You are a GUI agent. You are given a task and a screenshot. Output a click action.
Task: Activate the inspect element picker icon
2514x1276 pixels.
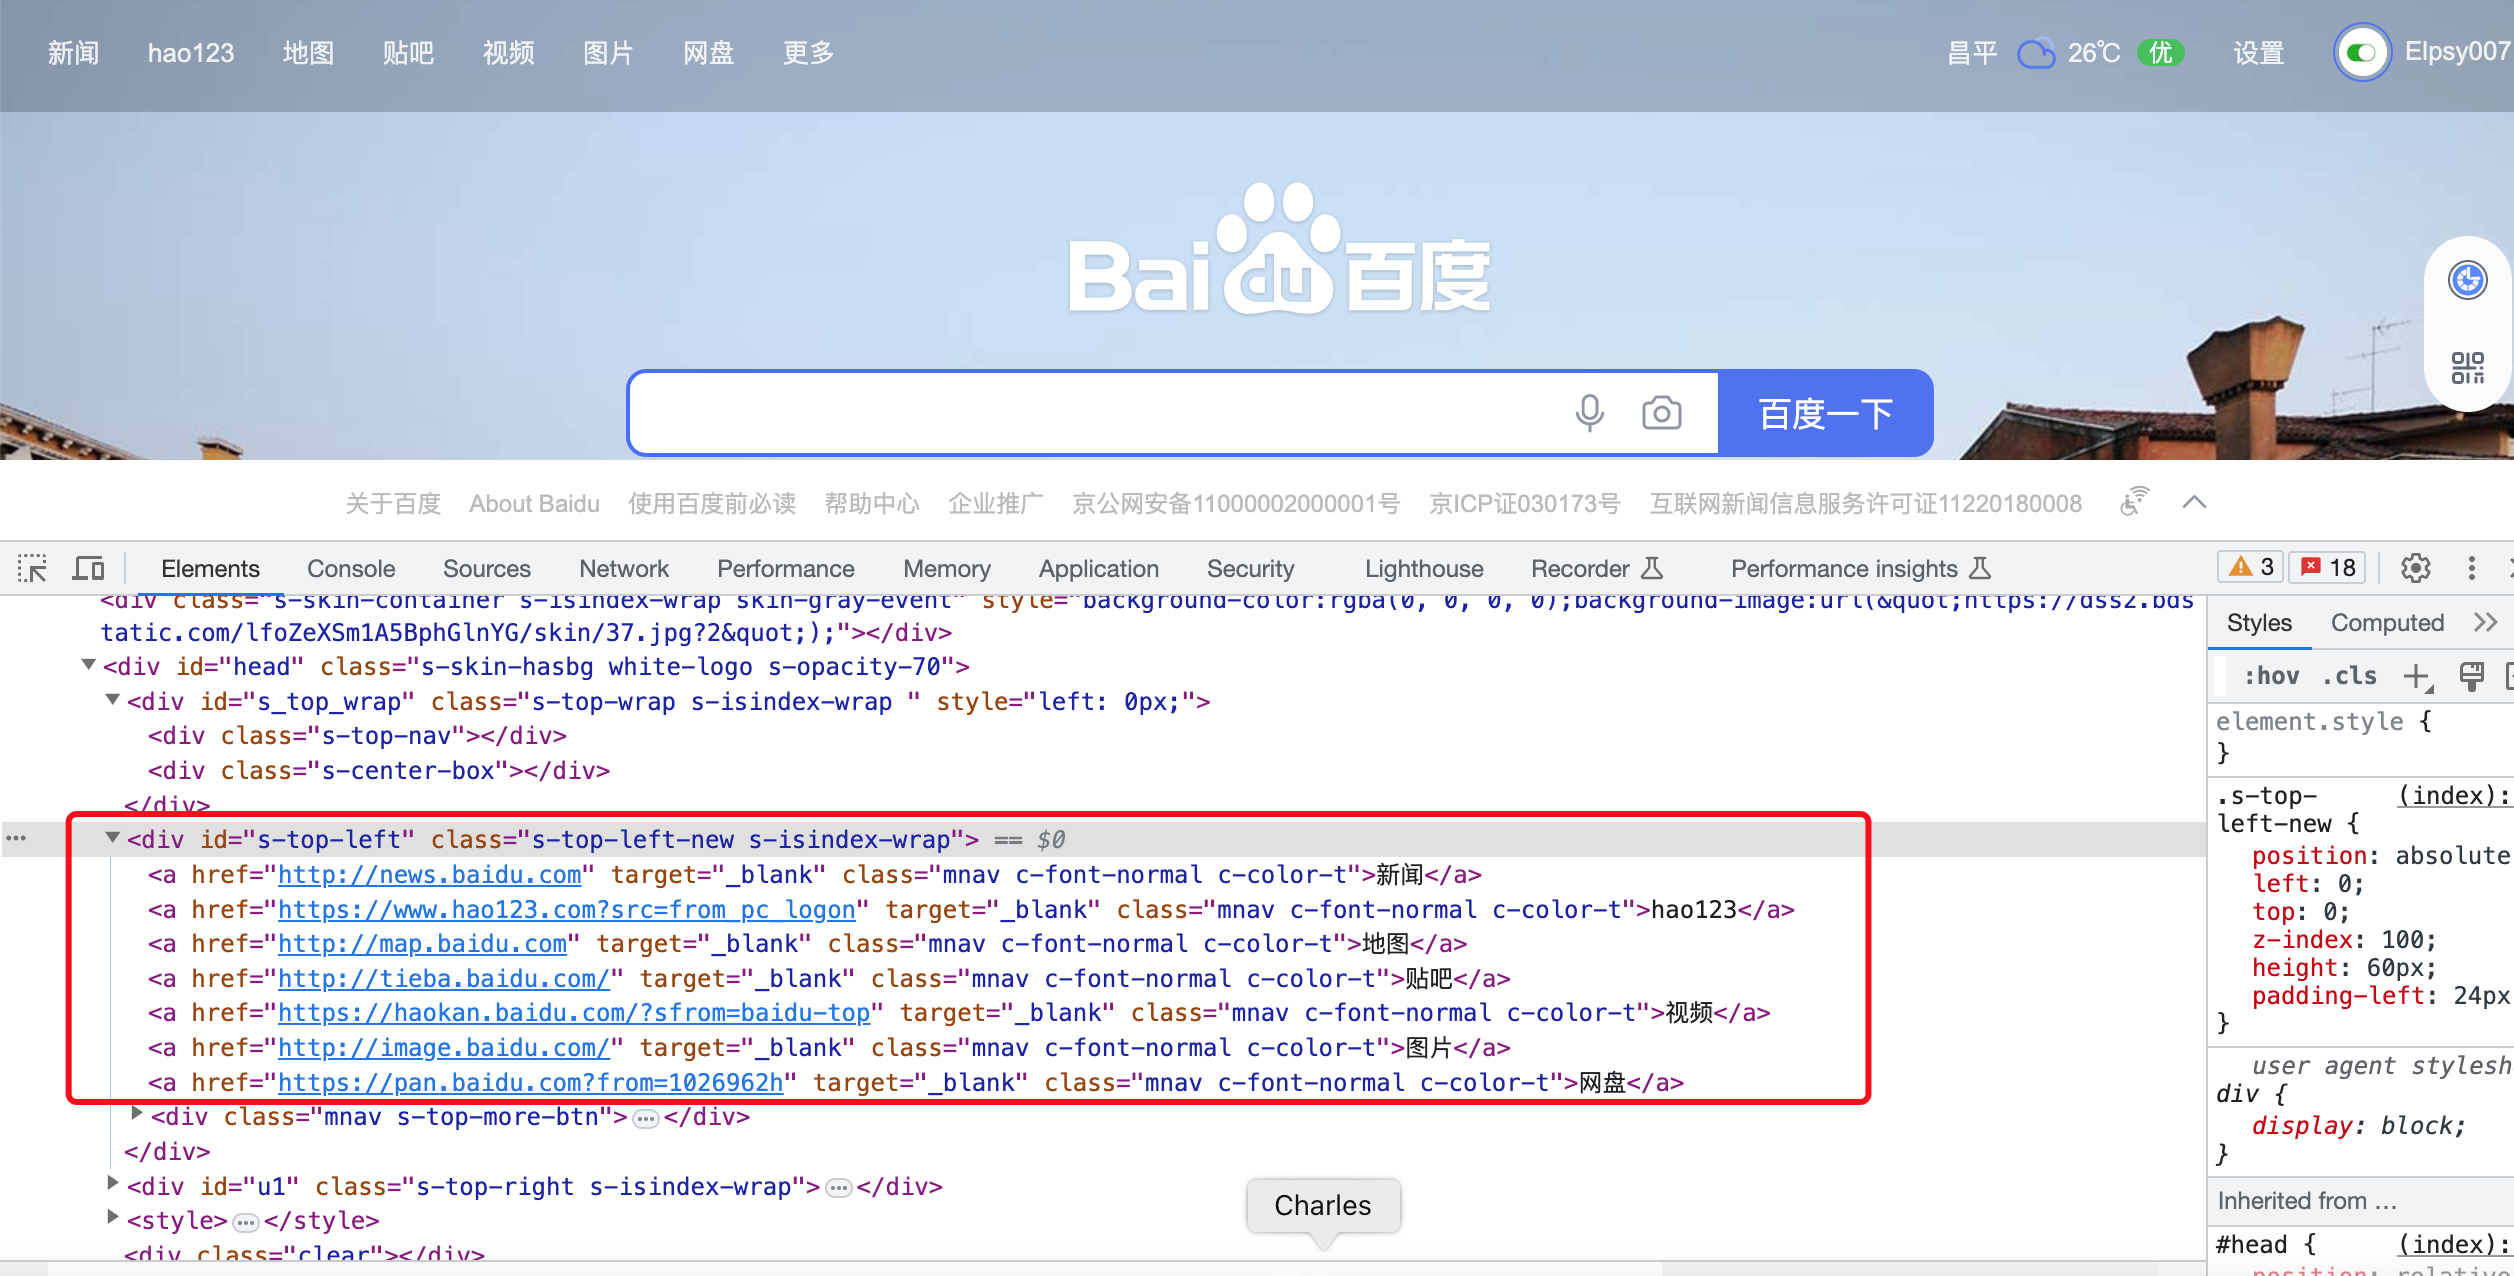(32, 568)
